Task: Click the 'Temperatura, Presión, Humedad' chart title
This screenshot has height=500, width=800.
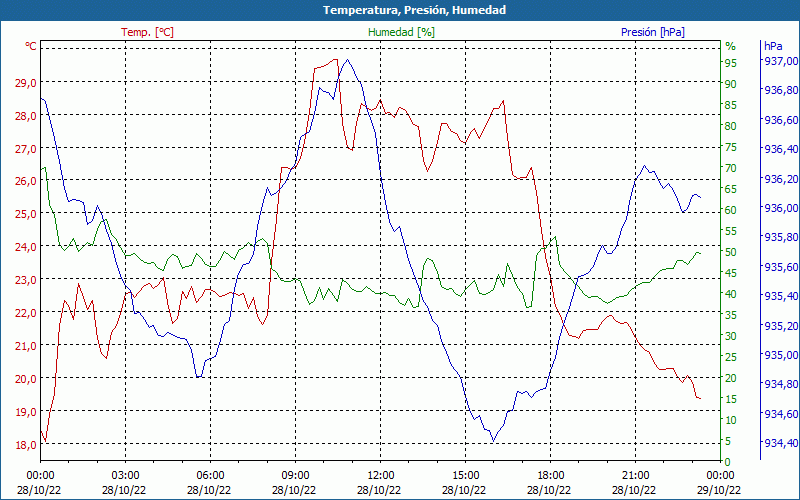Action: point(414,10)
